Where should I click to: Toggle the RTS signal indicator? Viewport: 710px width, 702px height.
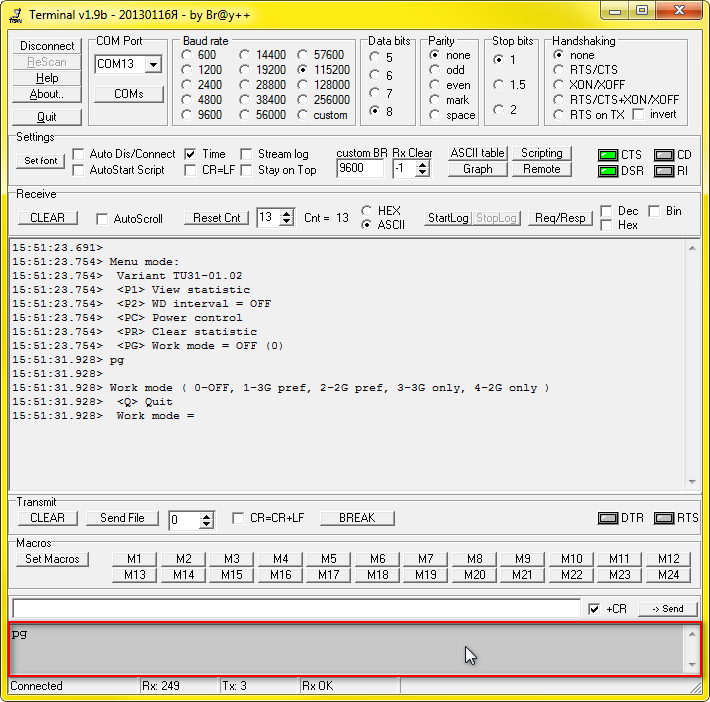tap(664, 518)
